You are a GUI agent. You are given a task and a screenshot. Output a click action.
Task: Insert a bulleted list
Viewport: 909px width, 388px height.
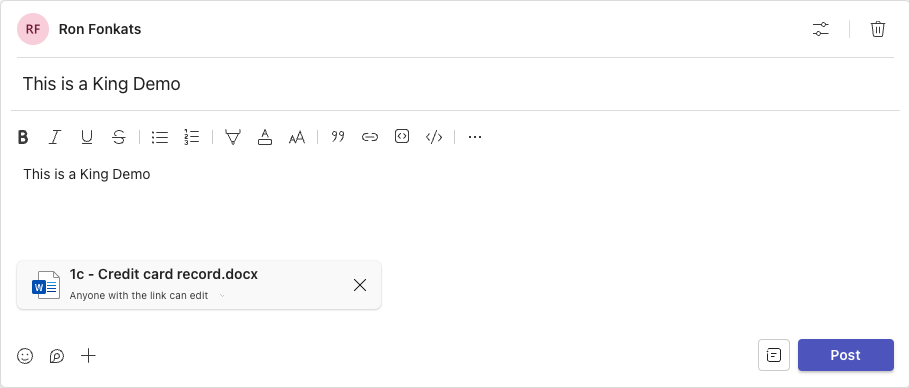[x=159, y=137]
